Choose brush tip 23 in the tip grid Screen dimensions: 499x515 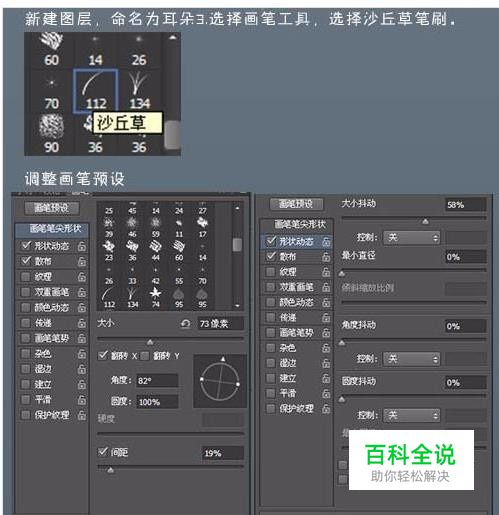109,251
